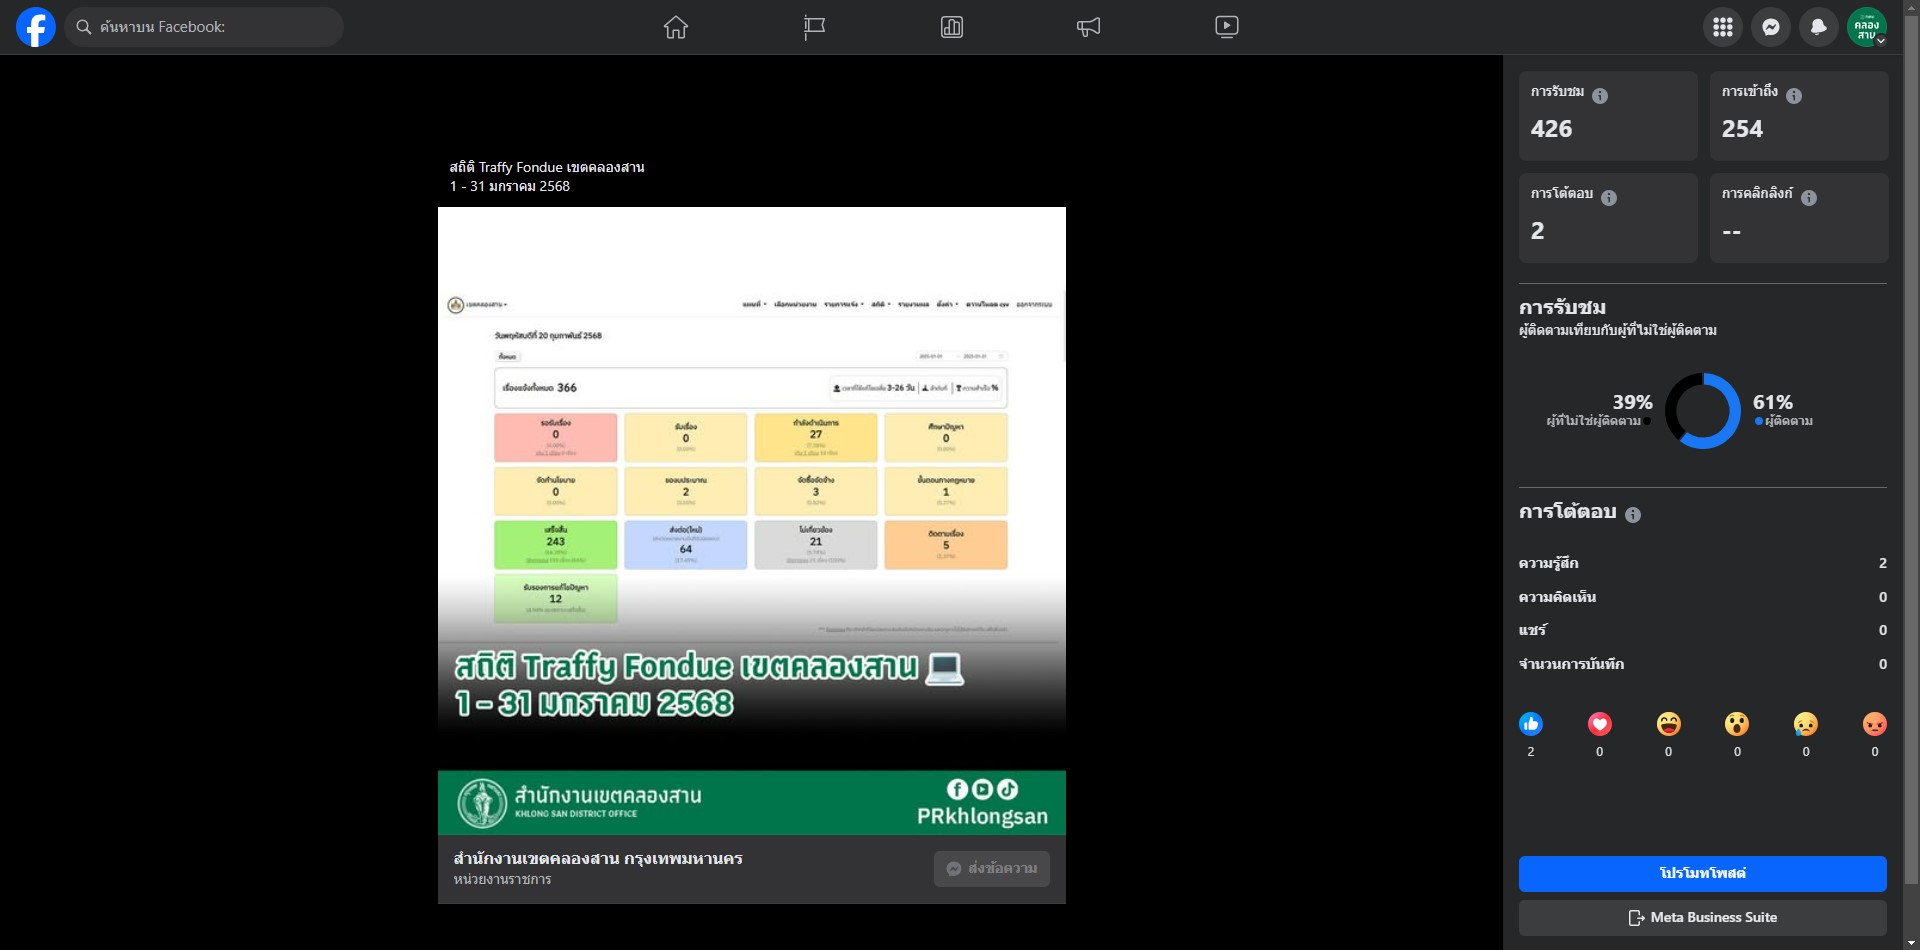The width and height of the screenshot is (1920, 950).
Task: Click the Angry reaction icon
Action: click(x=1875, y=724)
